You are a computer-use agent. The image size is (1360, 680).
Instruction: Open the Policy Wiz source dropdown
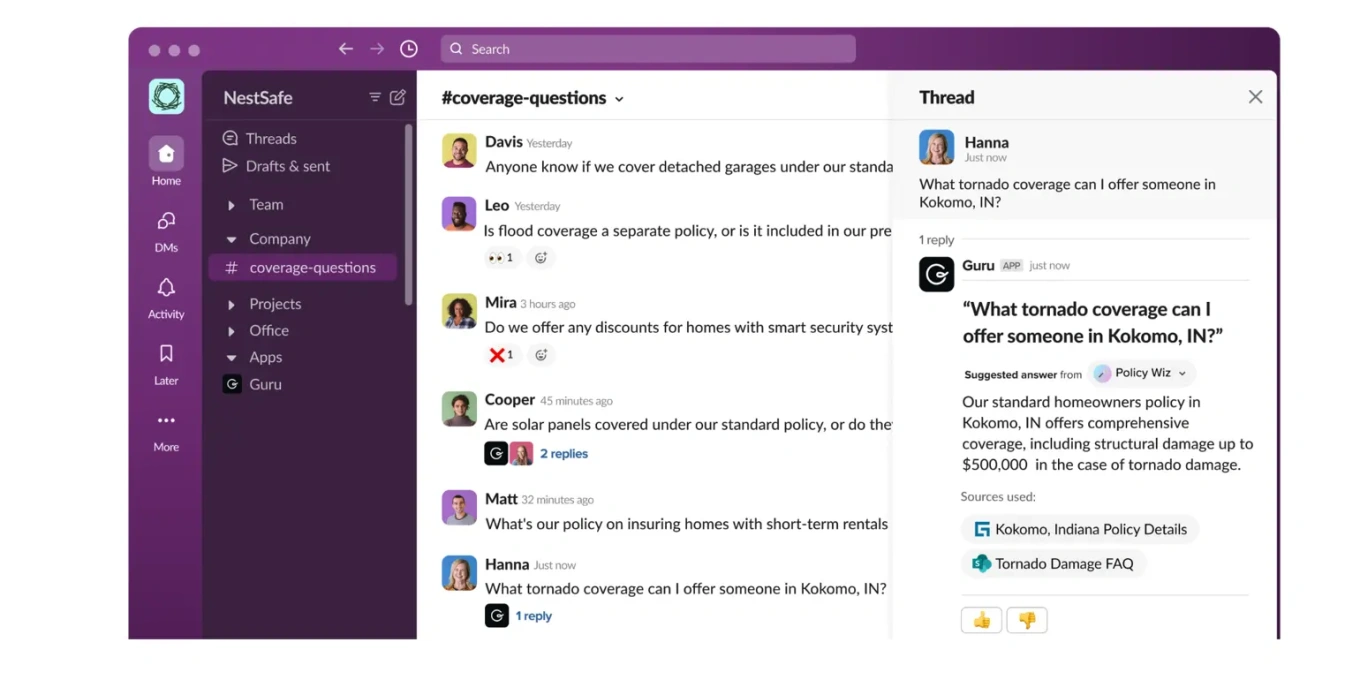[1142, 373]
